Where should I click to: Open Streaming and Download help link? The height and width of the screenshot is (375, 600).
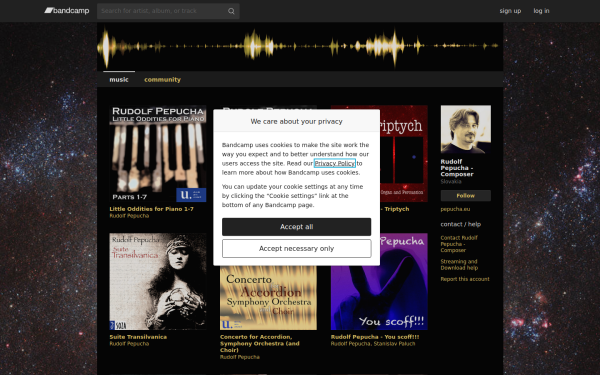pyautogui.click(x=459, y=264)
